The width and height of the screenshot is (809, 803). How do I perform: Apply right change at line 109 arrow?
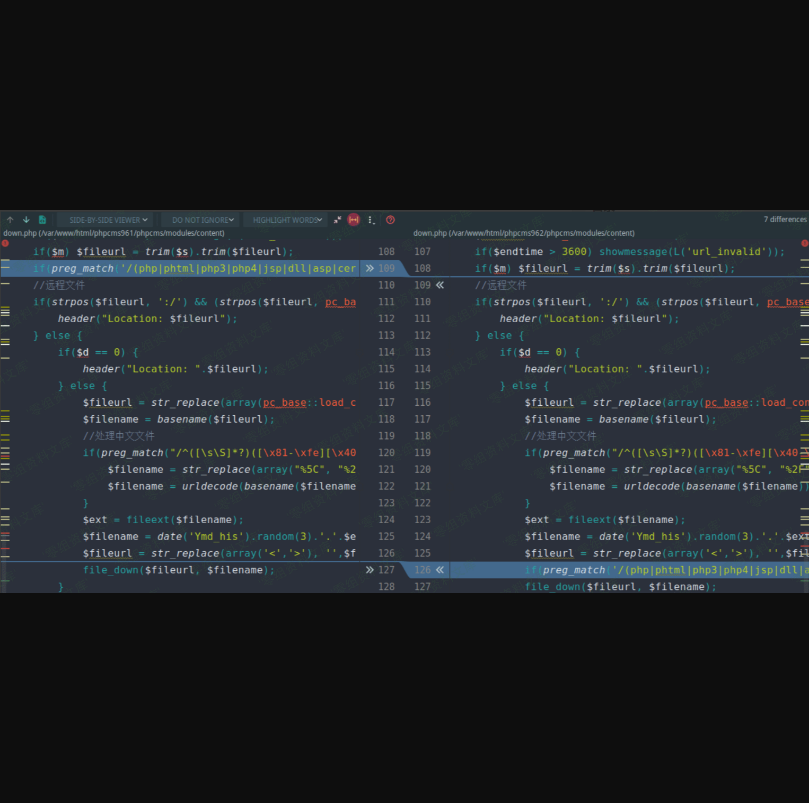tap(440, 285)
